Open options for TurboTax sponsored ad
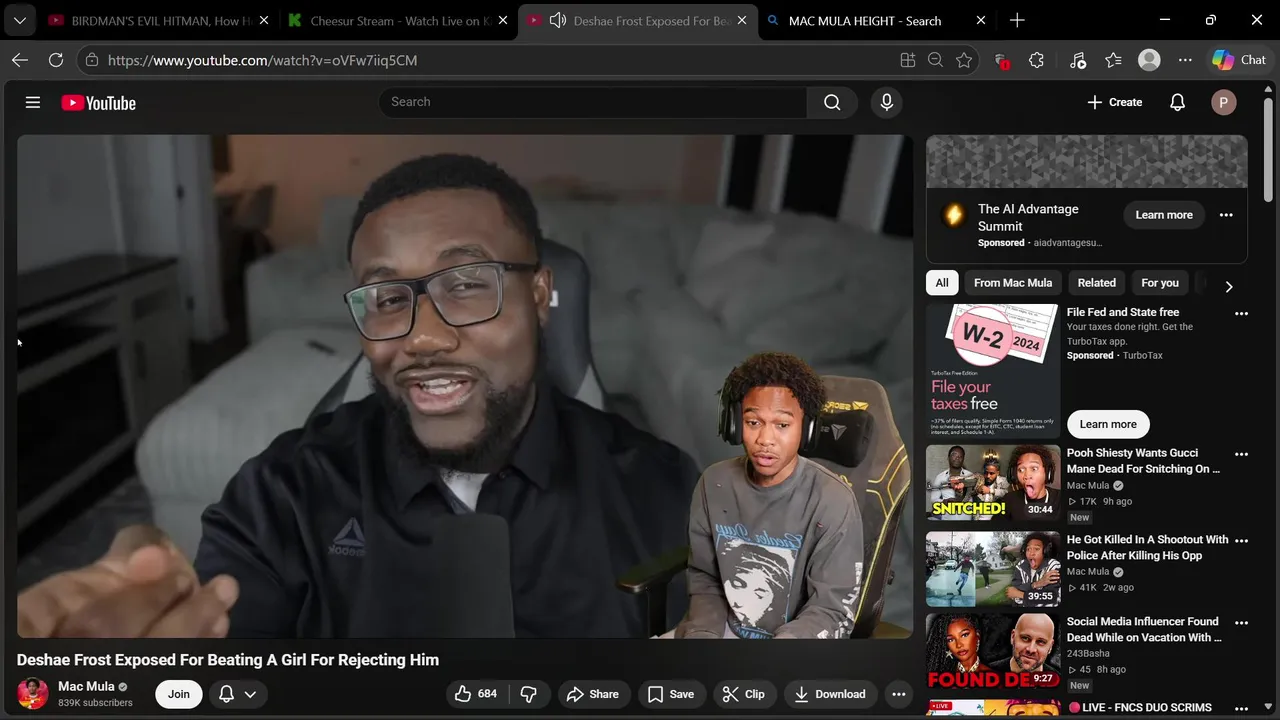 pyautogui.click(x=1241, y=313)
